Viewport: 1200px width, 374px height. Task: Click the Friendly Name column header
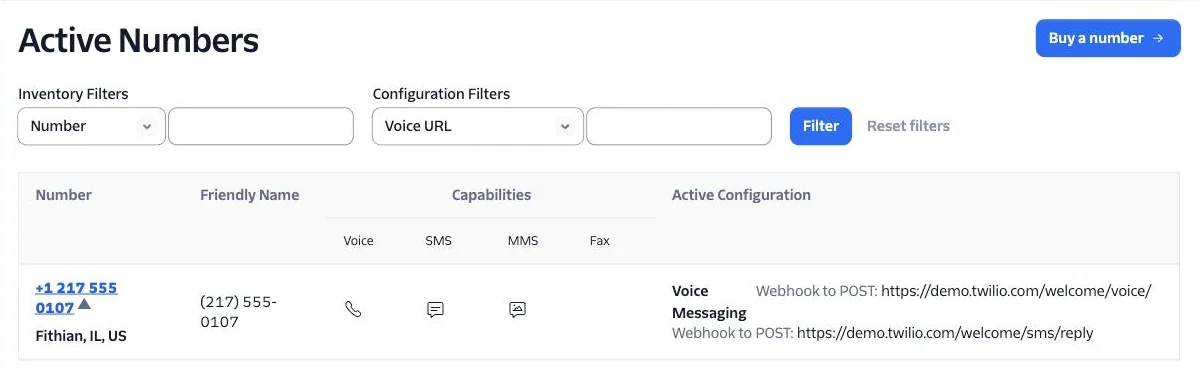pos(250,195)
